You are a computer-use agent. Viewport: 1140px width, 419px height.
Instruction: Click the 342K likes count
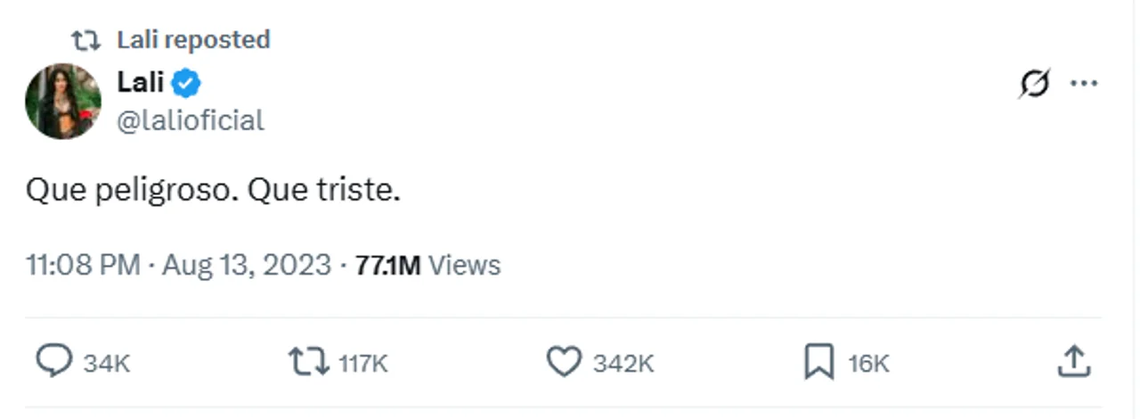(623, 363)
